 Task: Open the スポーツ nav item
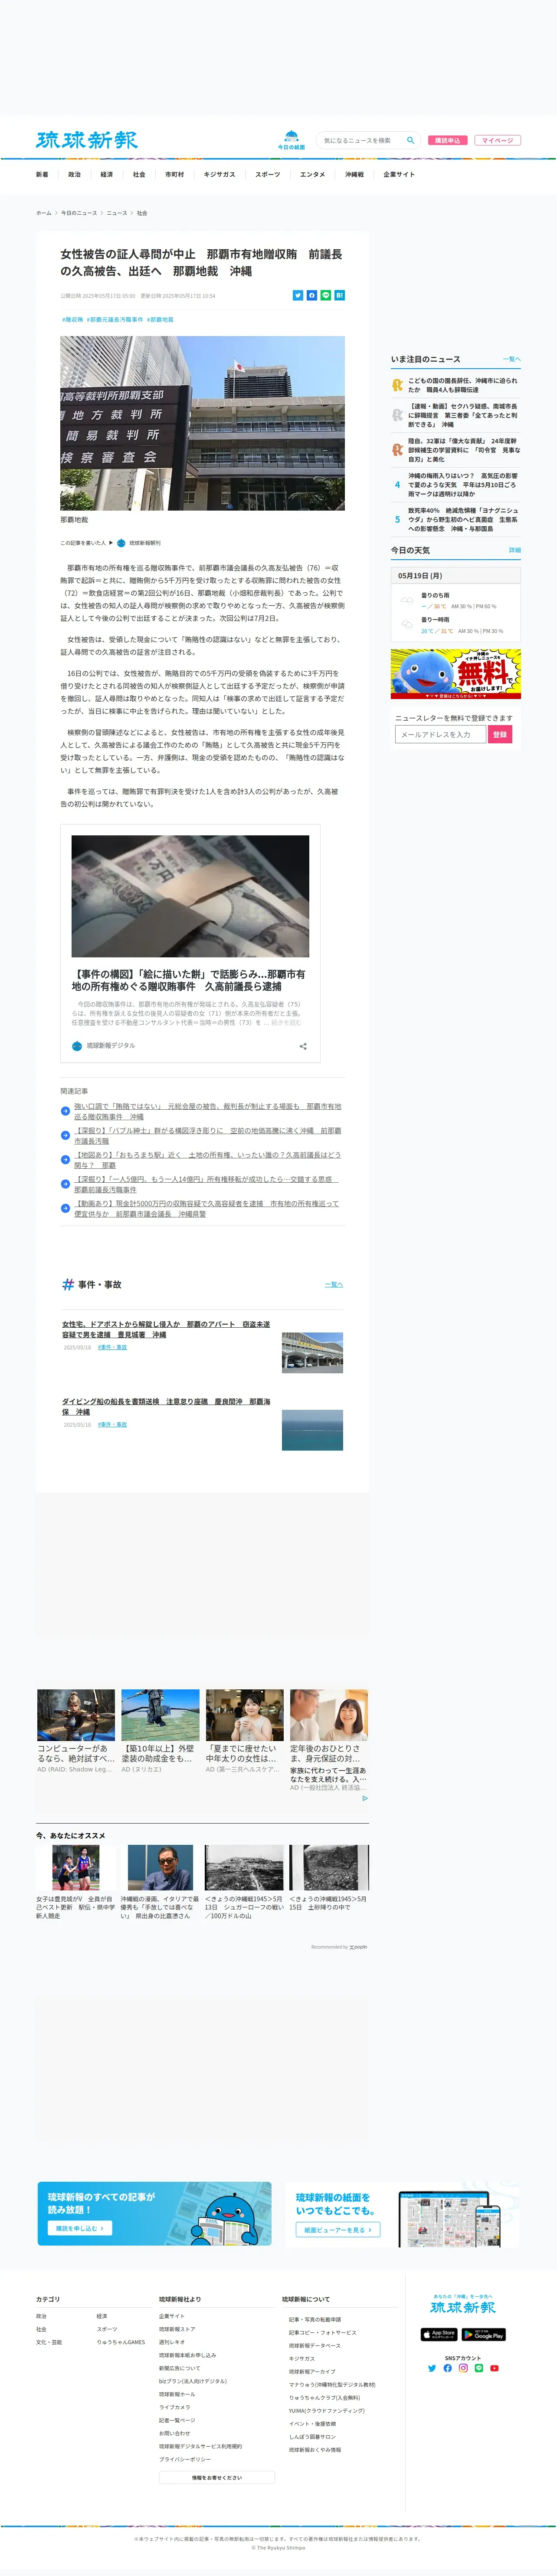(268, 175)
